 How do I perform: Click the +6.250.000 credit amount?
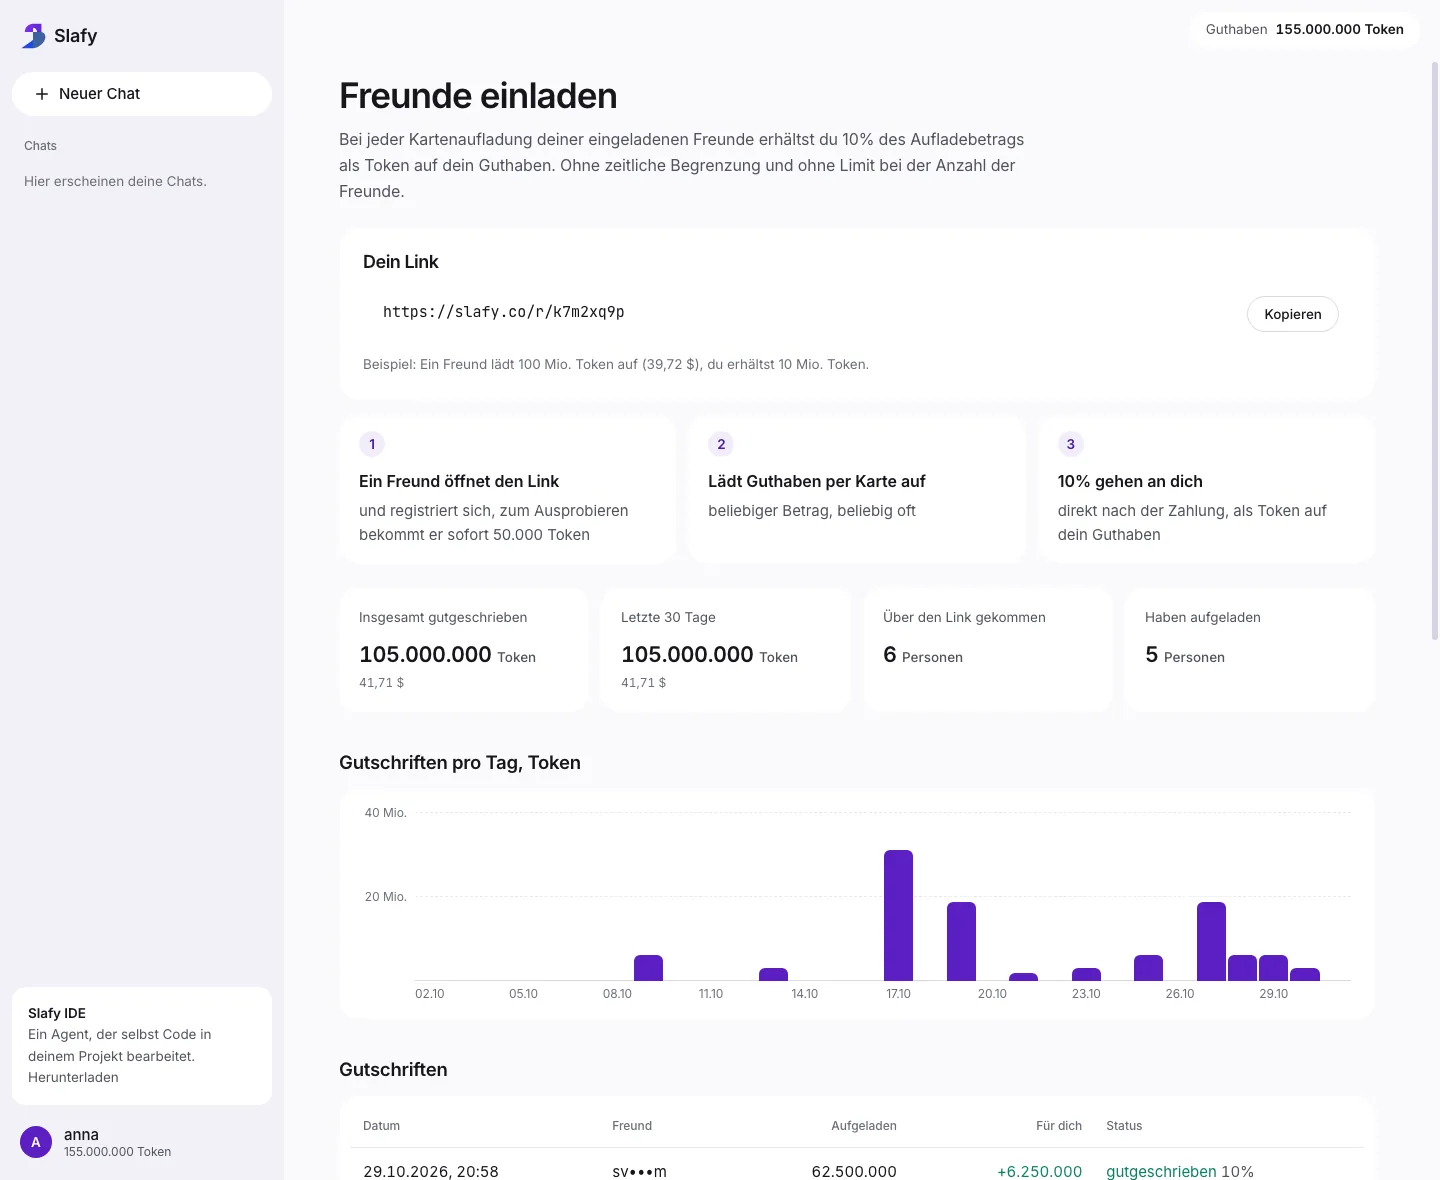click(1040, 1171)
